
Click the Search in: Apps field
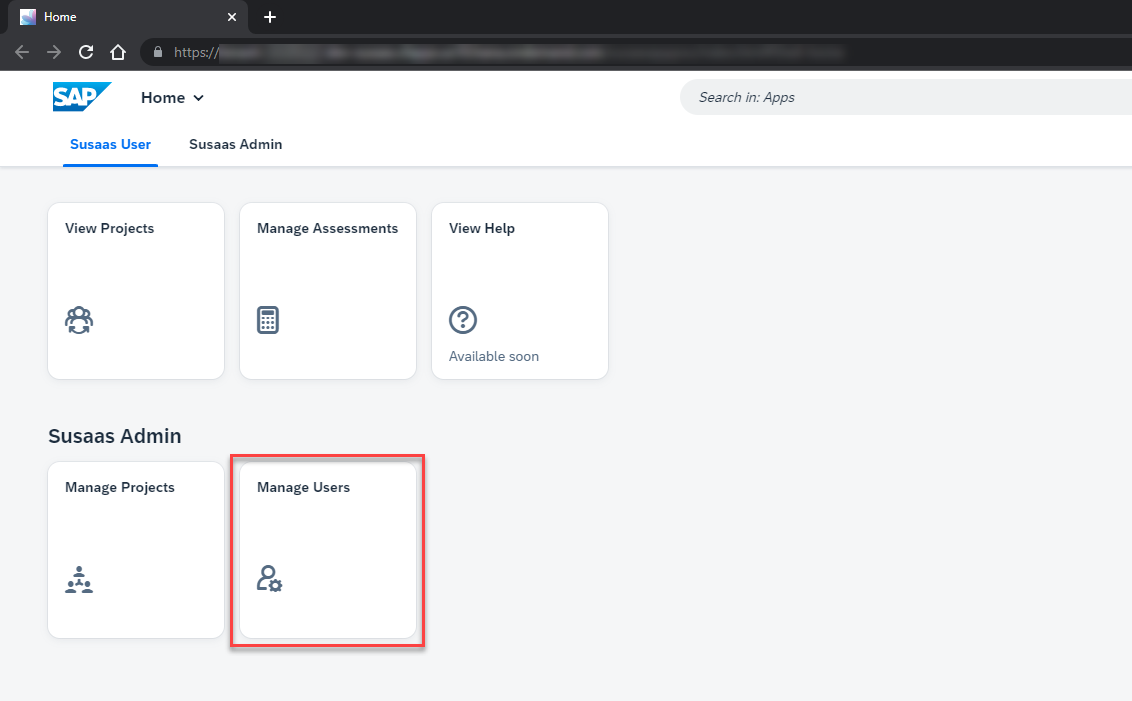pos(905,97)
